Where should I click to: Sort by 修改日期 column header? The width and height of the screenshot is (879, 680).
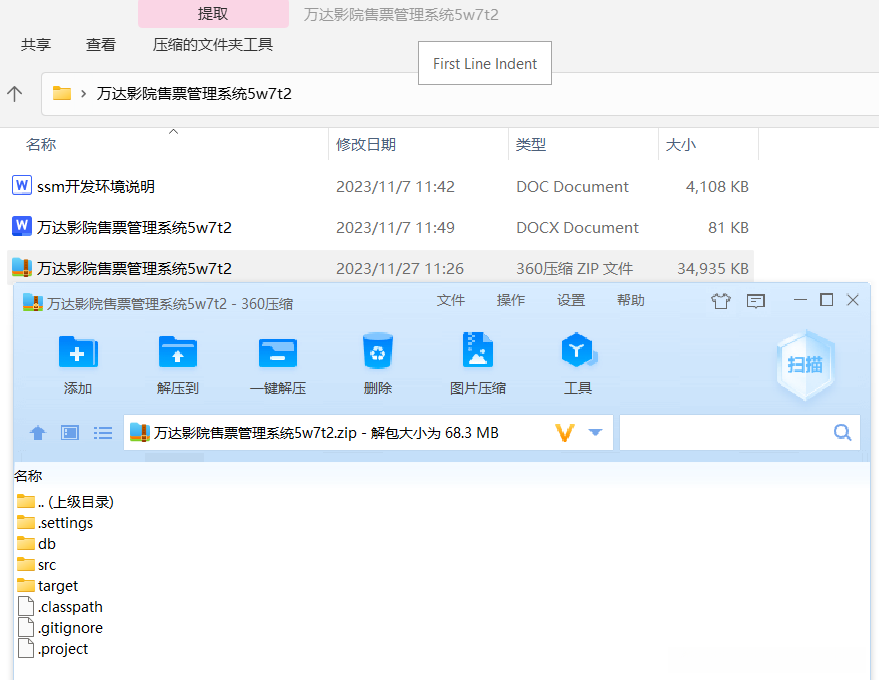pos(366,145)
